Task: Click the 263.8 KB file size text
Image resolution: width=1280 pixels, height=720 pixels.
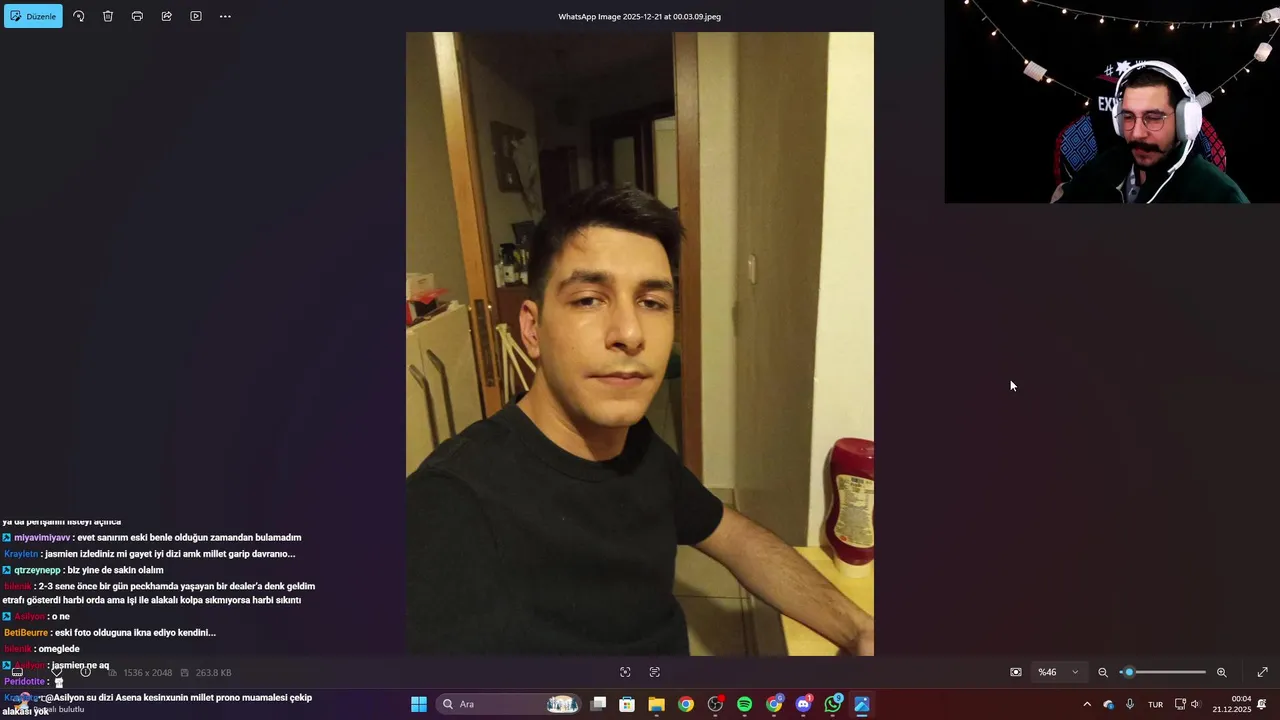Action: point(213,673)
